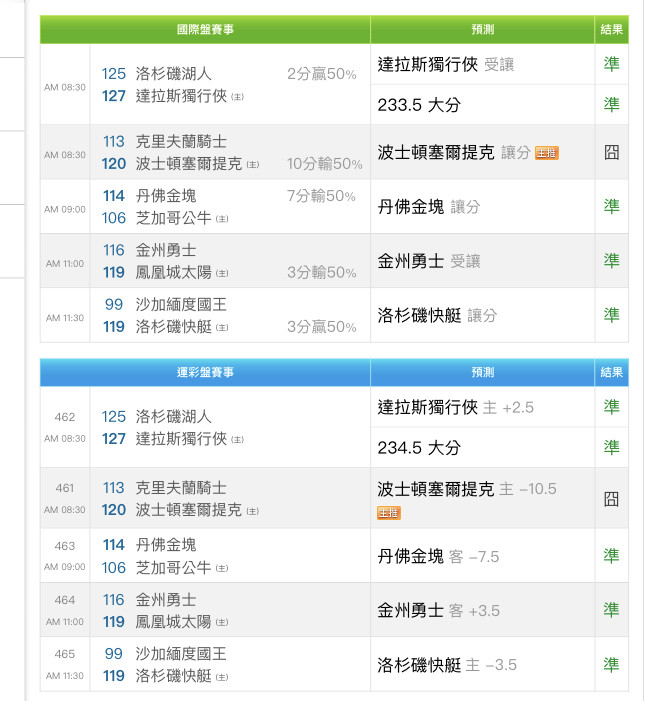Screen dimensions: 652x701
Task: Click 準 result beside 達拉斯獨行俠 主 +2.5
Action: point(611,407)
